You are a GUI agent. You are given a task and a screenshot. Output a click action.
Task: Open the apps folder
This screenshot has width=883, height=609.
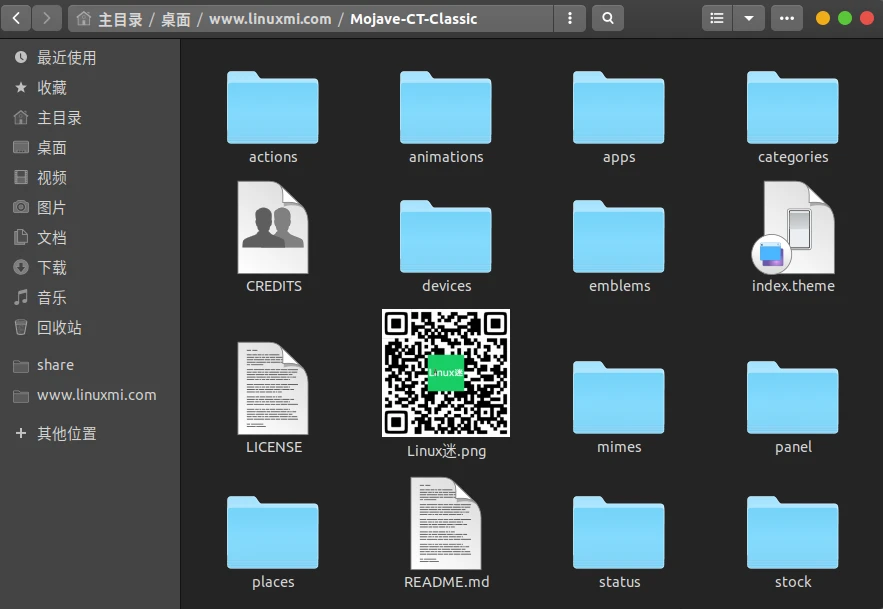pos(619,108)
